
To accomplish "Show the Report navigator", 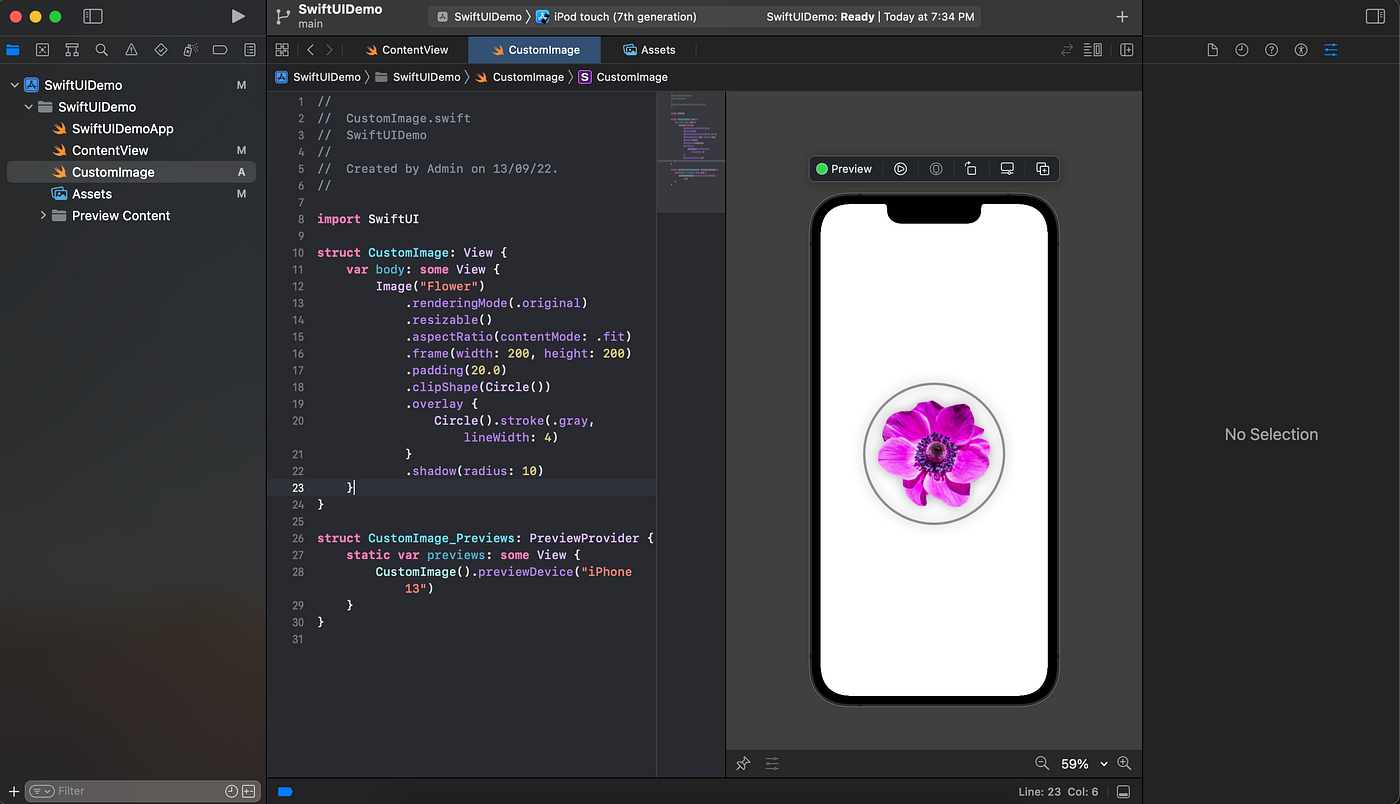I will pos(249,49).
